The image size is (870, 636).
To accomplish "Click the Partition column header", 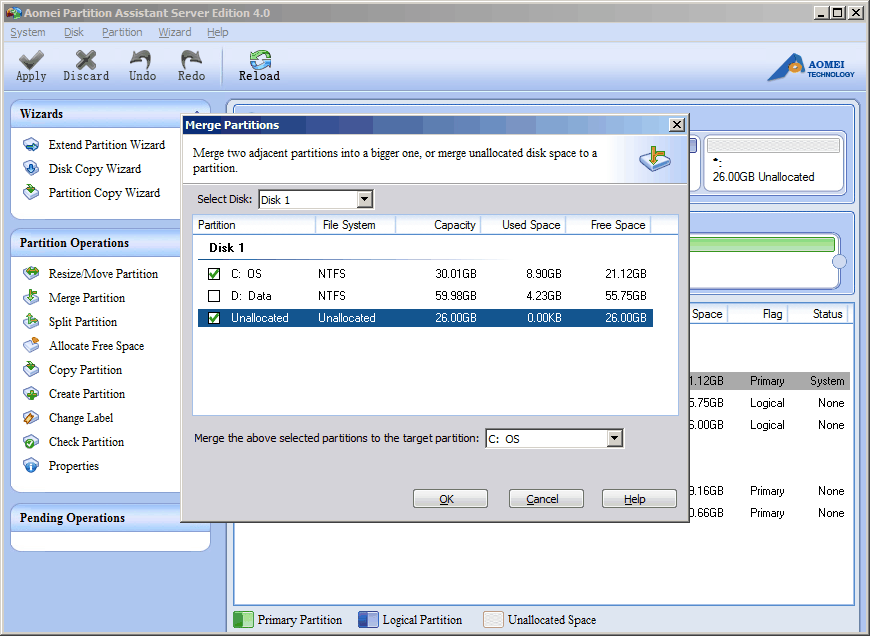I will coord(254,225).
